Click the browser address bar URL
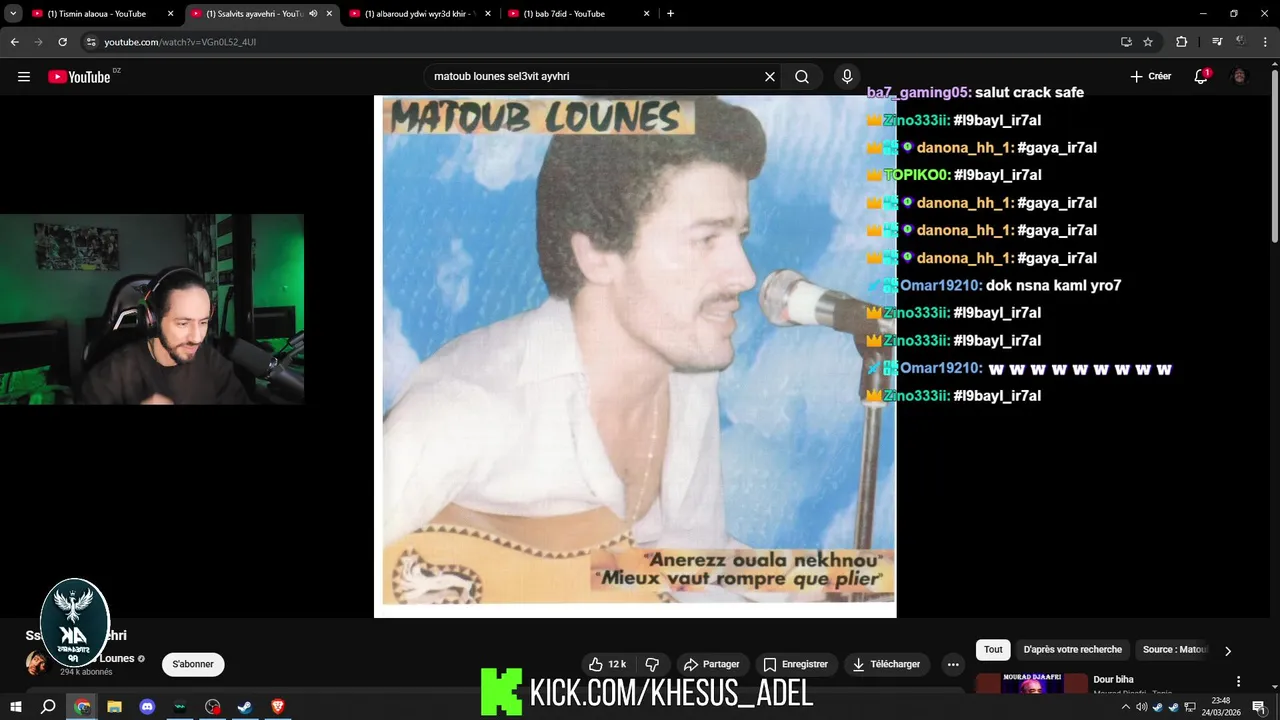 [x=180, y=42]
